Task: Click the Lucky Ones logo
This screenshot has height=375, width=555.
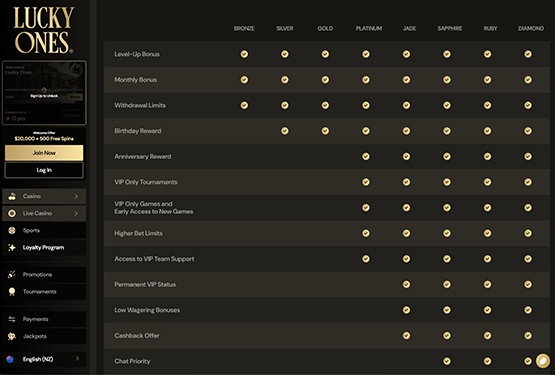Action: (44, 30)
